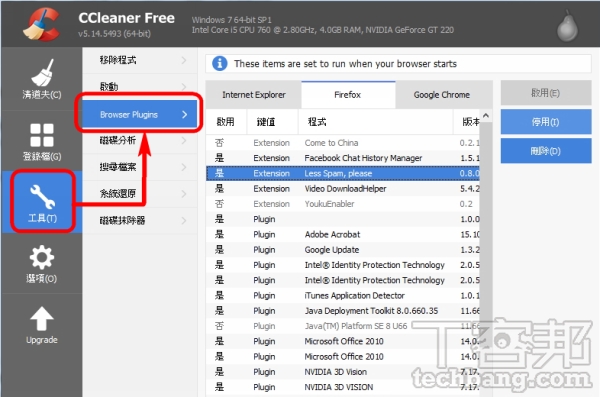Select the unnamed Plugin row version 1.0.0
The image size is (600, 397).
pyautogui.click(x=343, y=219)
